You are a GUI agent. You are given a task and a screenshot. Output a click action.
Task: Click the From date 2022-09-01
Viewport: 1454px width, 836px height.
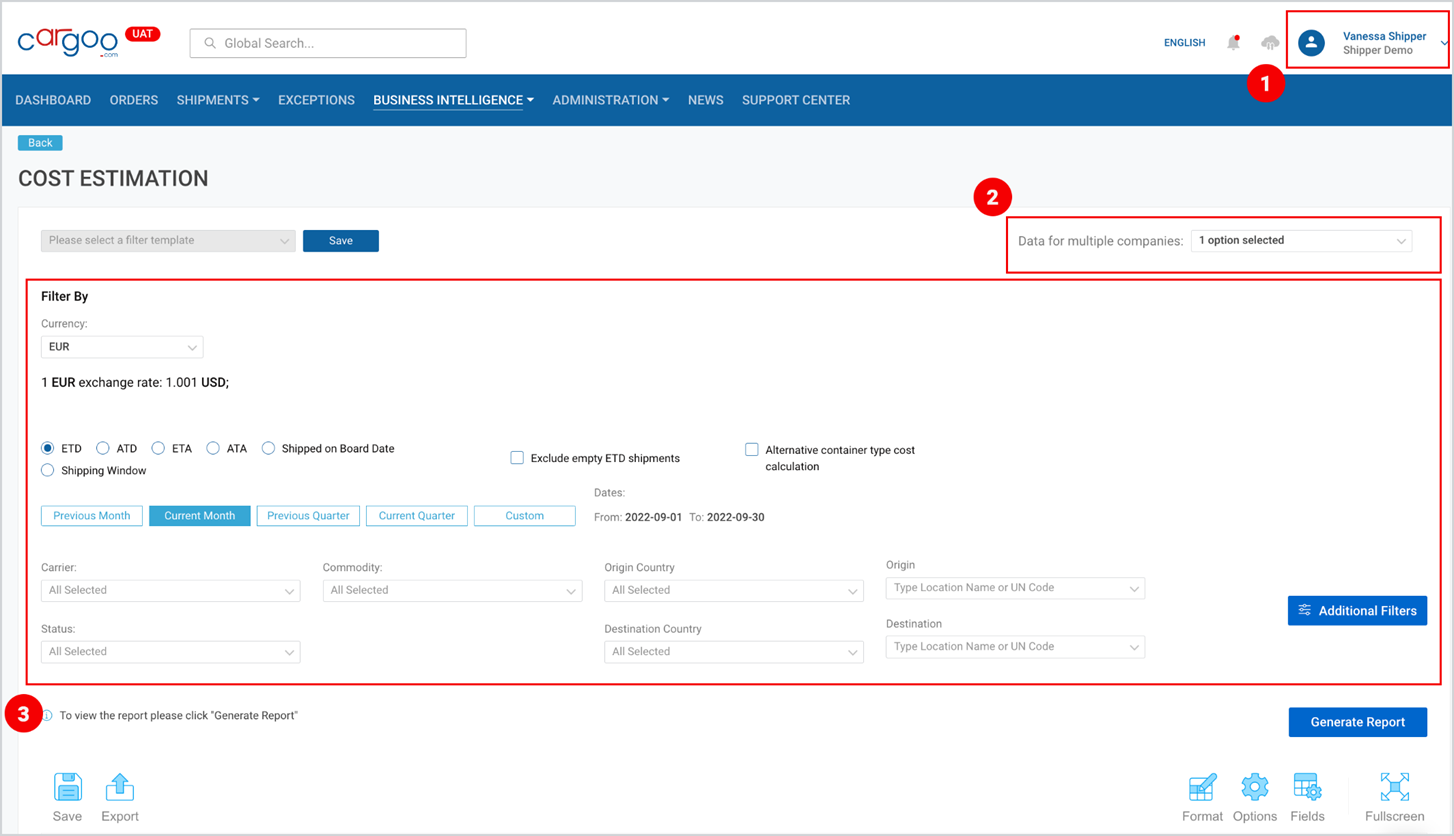click(653, 518)
